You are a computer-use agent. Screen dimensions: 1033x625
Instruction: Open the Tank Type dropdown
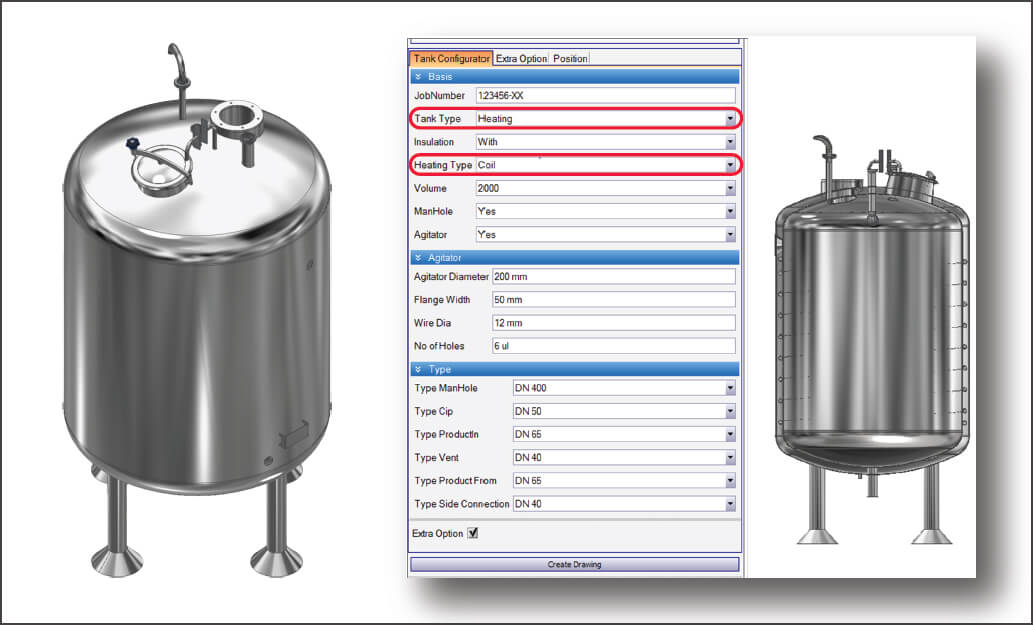[730, 119]
